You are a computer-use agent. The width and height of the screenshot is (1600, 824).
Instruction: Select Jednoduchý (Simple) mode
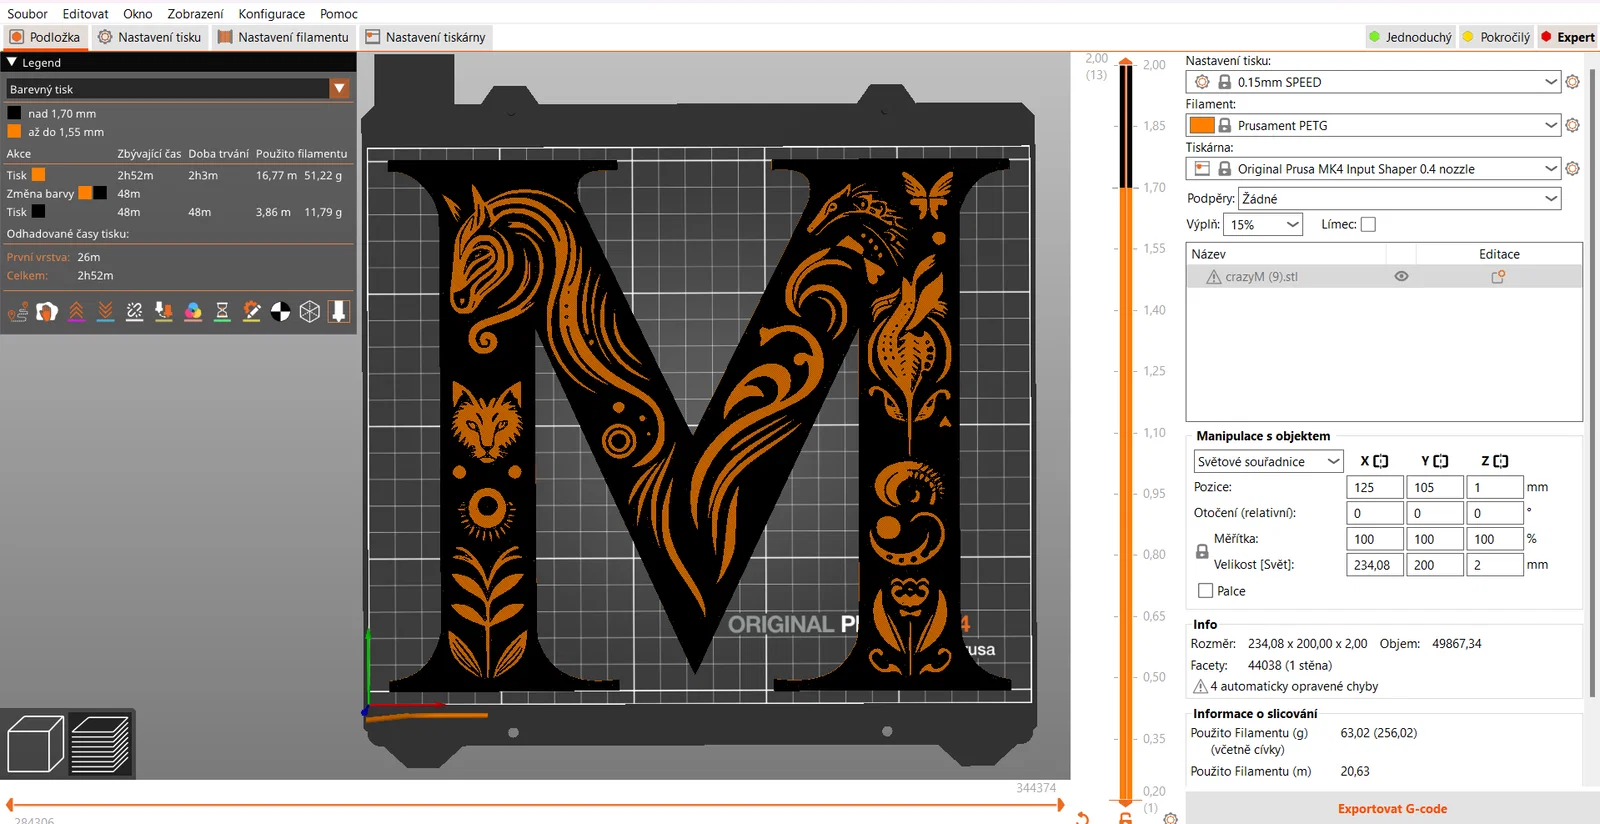(x=1410, y=37)
